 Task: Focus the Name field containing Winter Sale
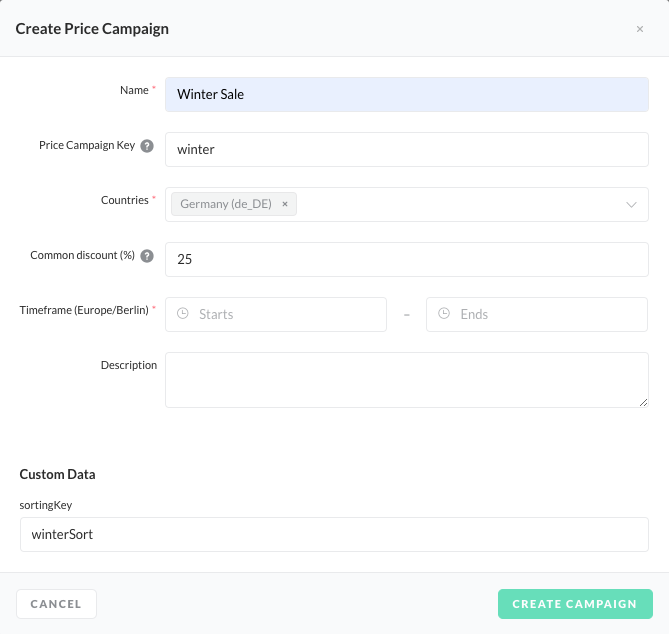click(x=406, y=95)
